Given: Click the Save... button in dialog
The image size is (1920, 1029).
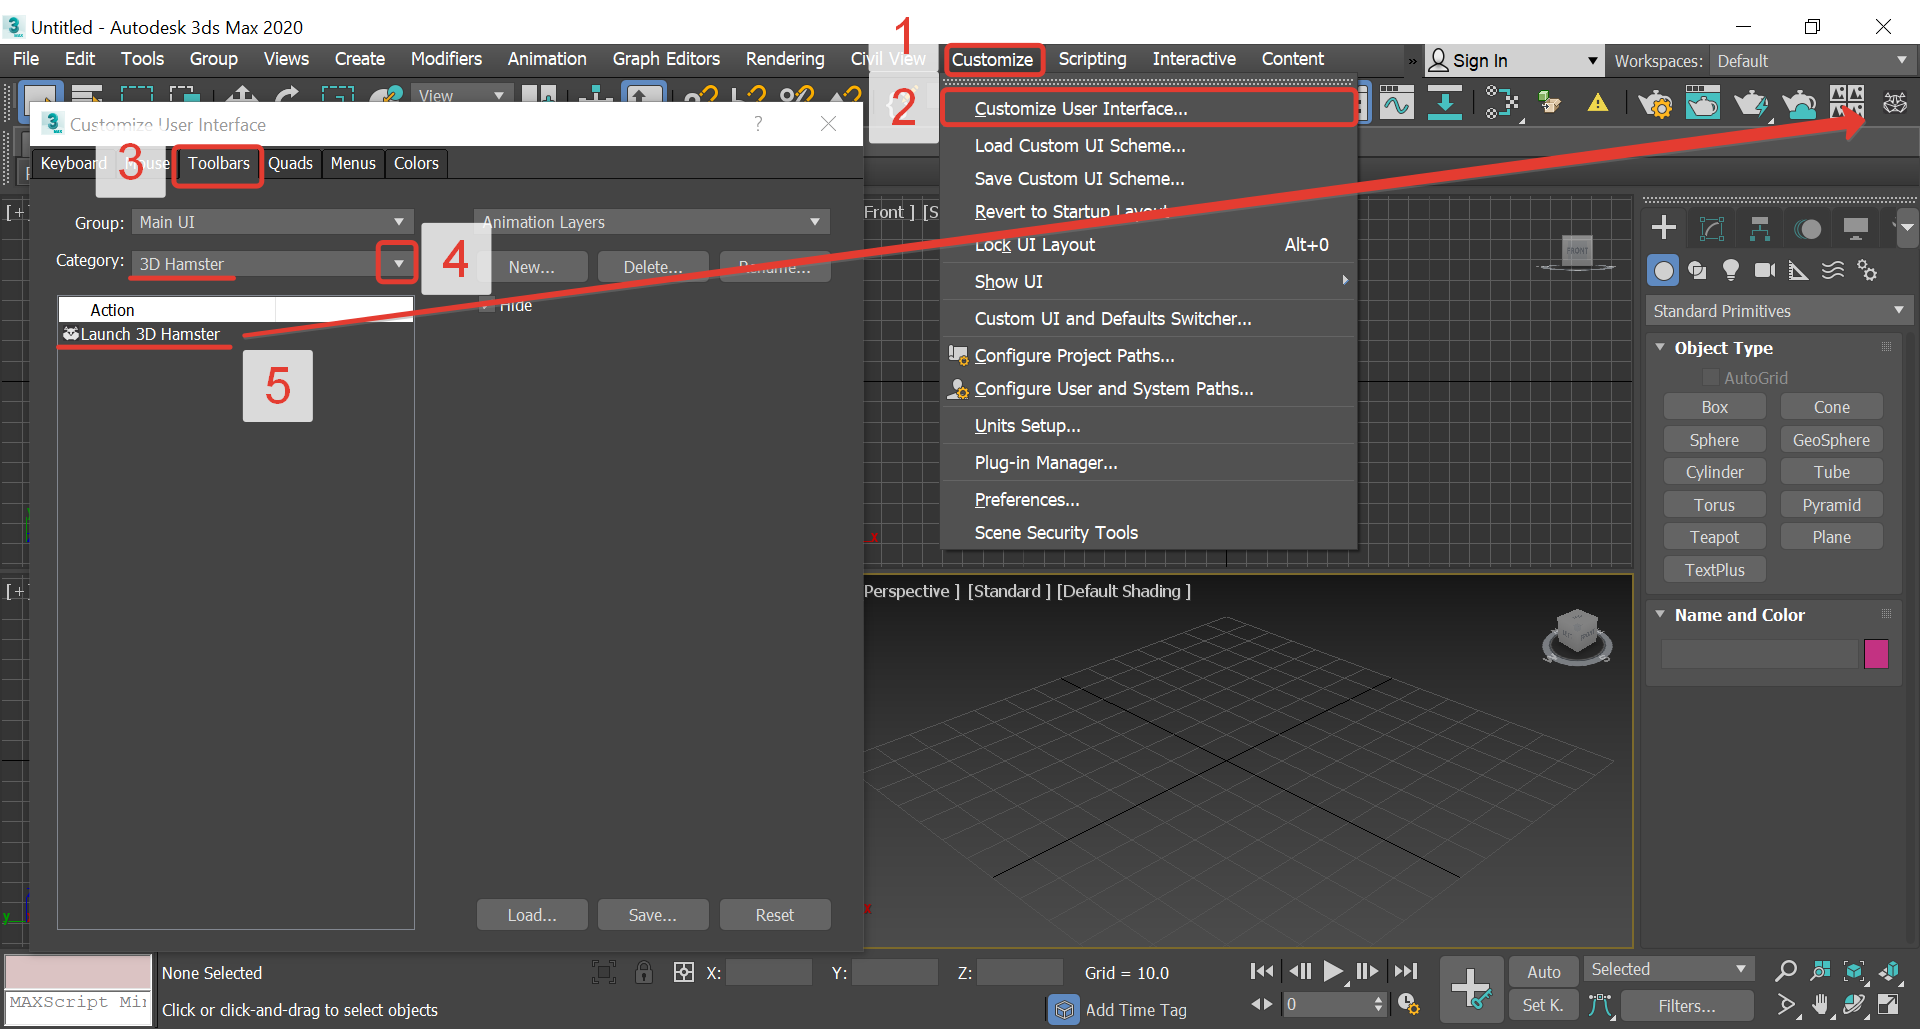Looking at the screenshot, I should [653, 915].
